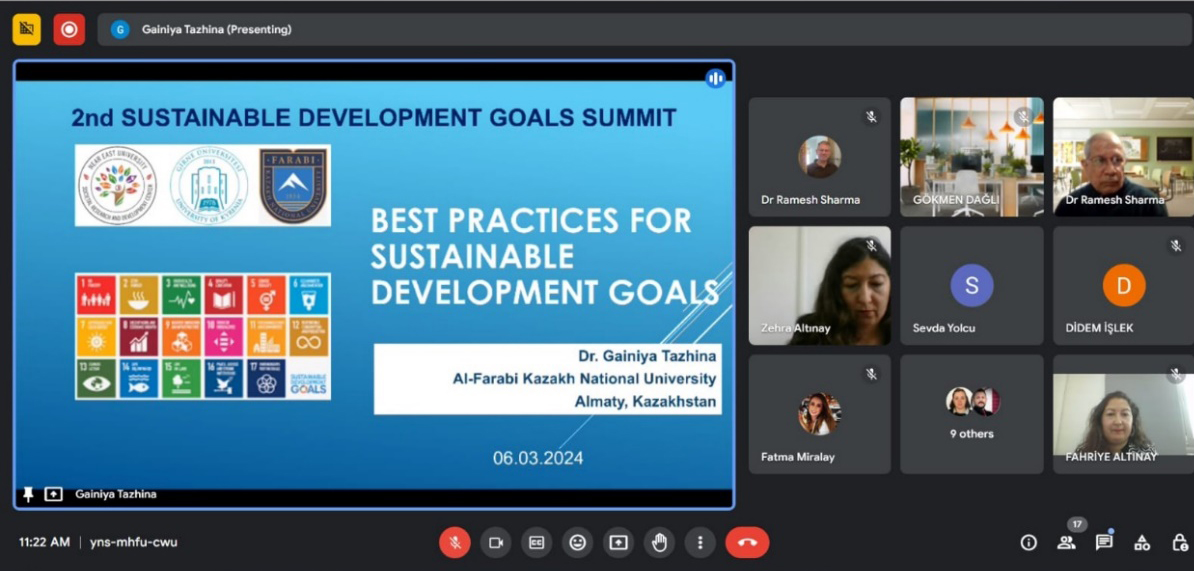Show the participants list
The height and width of the screenshot is (571, 1194).
pos(1066,542)
